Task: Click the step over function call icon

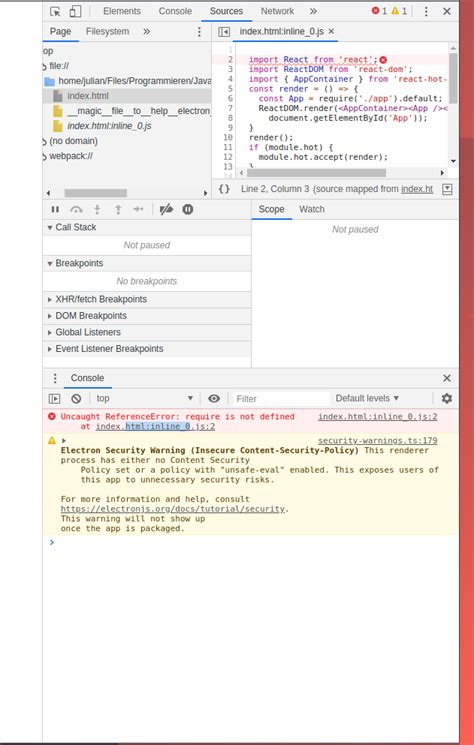Action: [76, 210]
